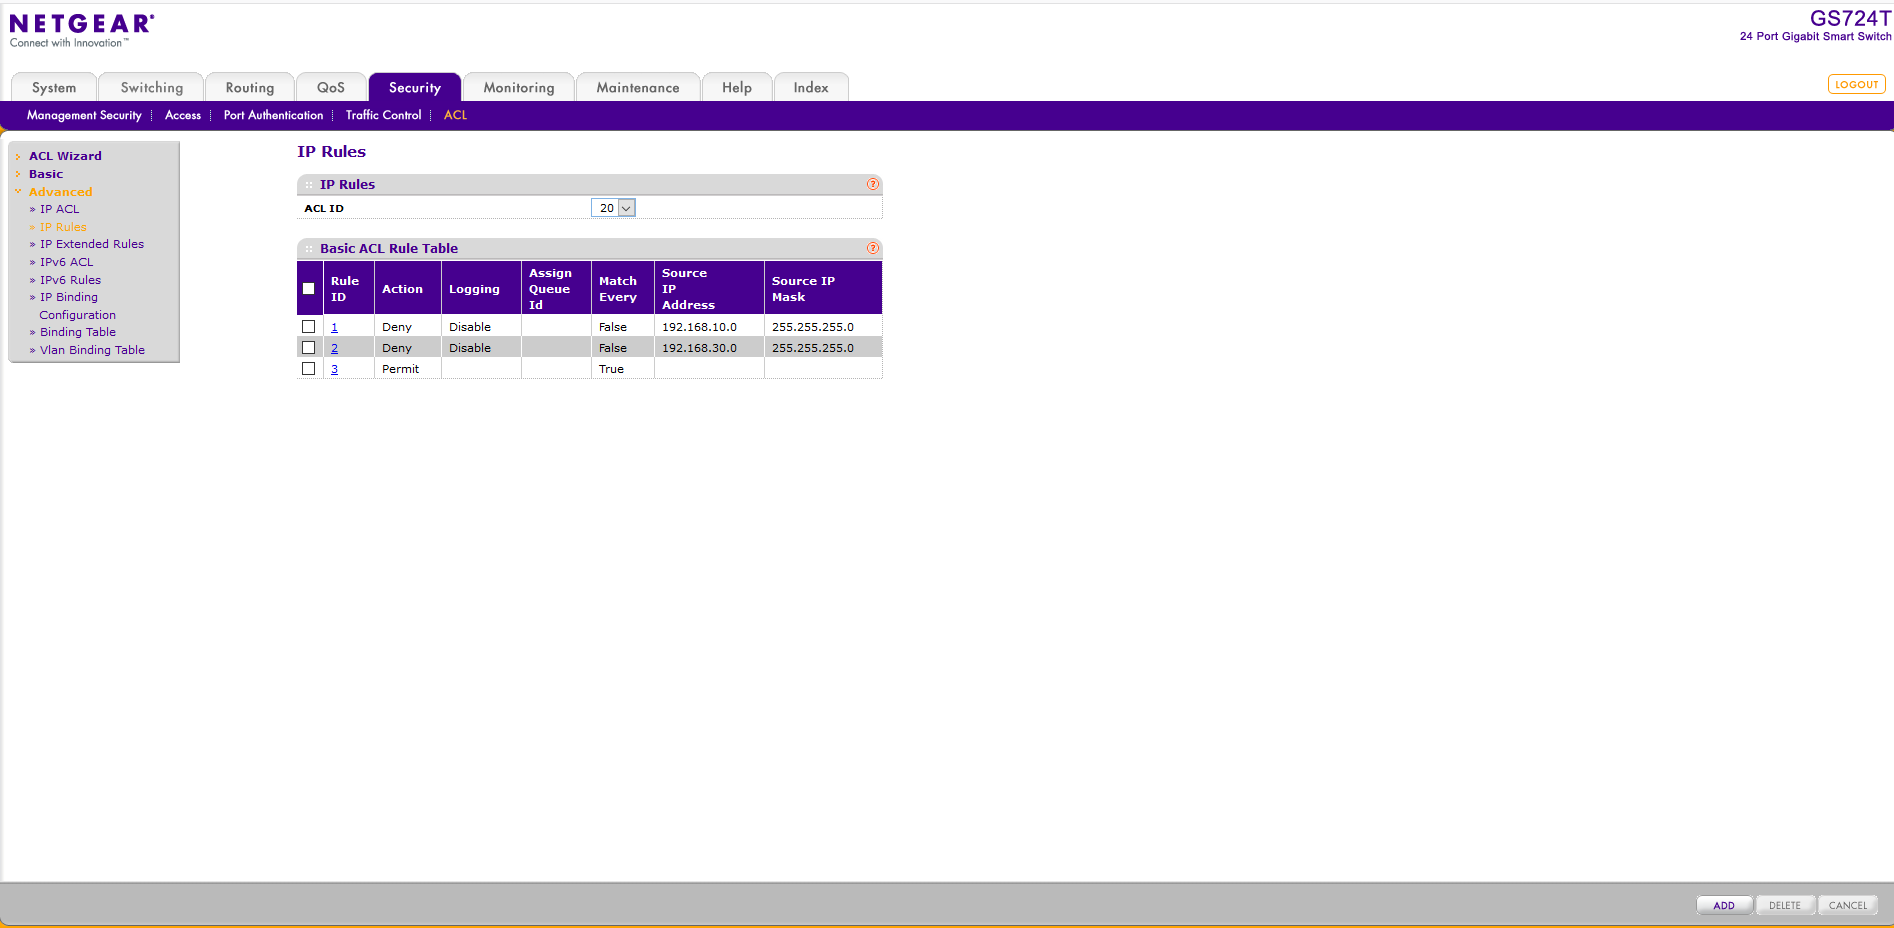Click the Source IP Mask column header
Viewport: 1894px width, 928px height.
click(x=823, y=289)
